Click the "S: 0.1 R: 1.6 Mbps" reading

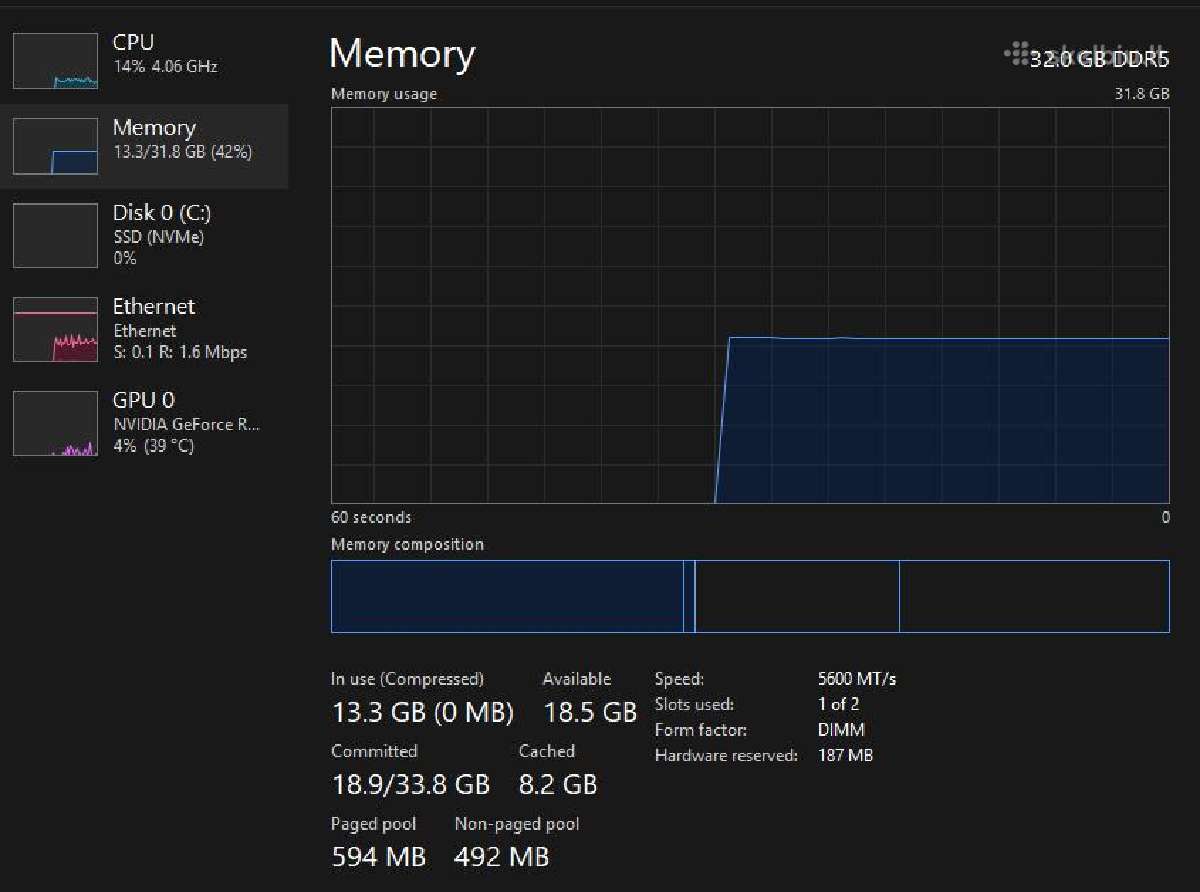tap(180, 352)
